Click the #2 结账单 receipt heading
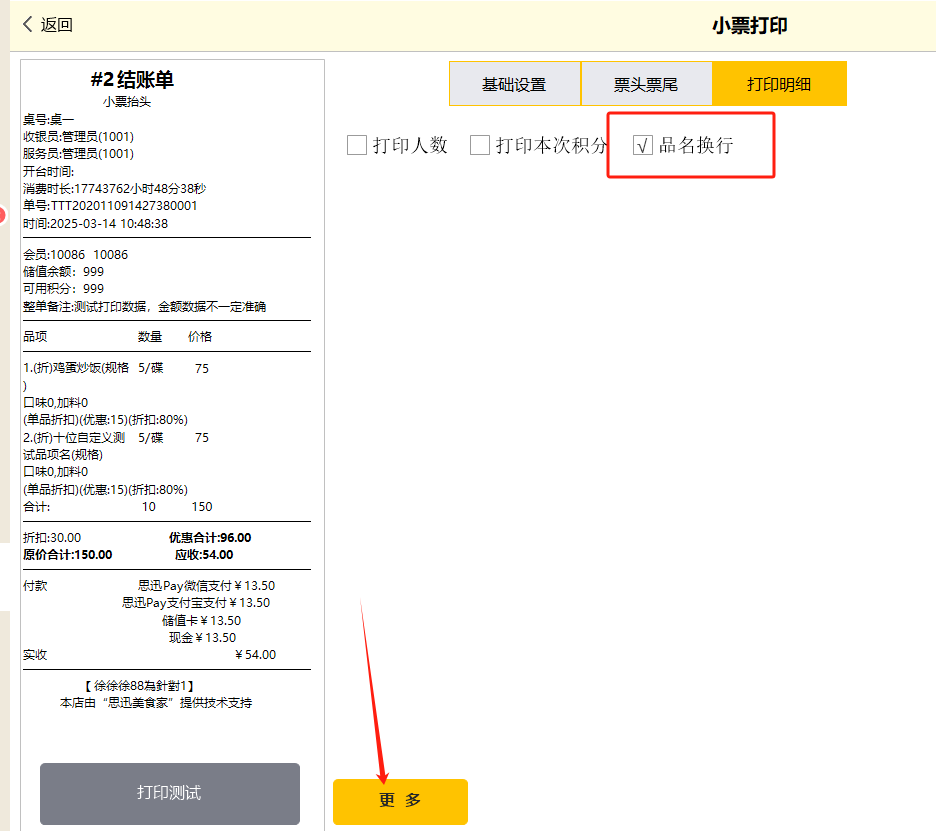Image resolution: width=936 pixels, height=831 pixels. coord(132,80)
